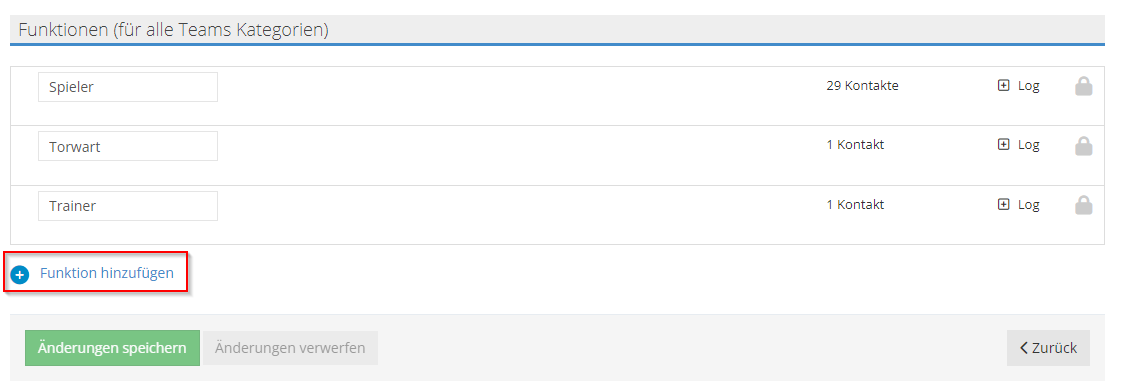Expand the Log plus icon for Spieler

[1004, 86]
